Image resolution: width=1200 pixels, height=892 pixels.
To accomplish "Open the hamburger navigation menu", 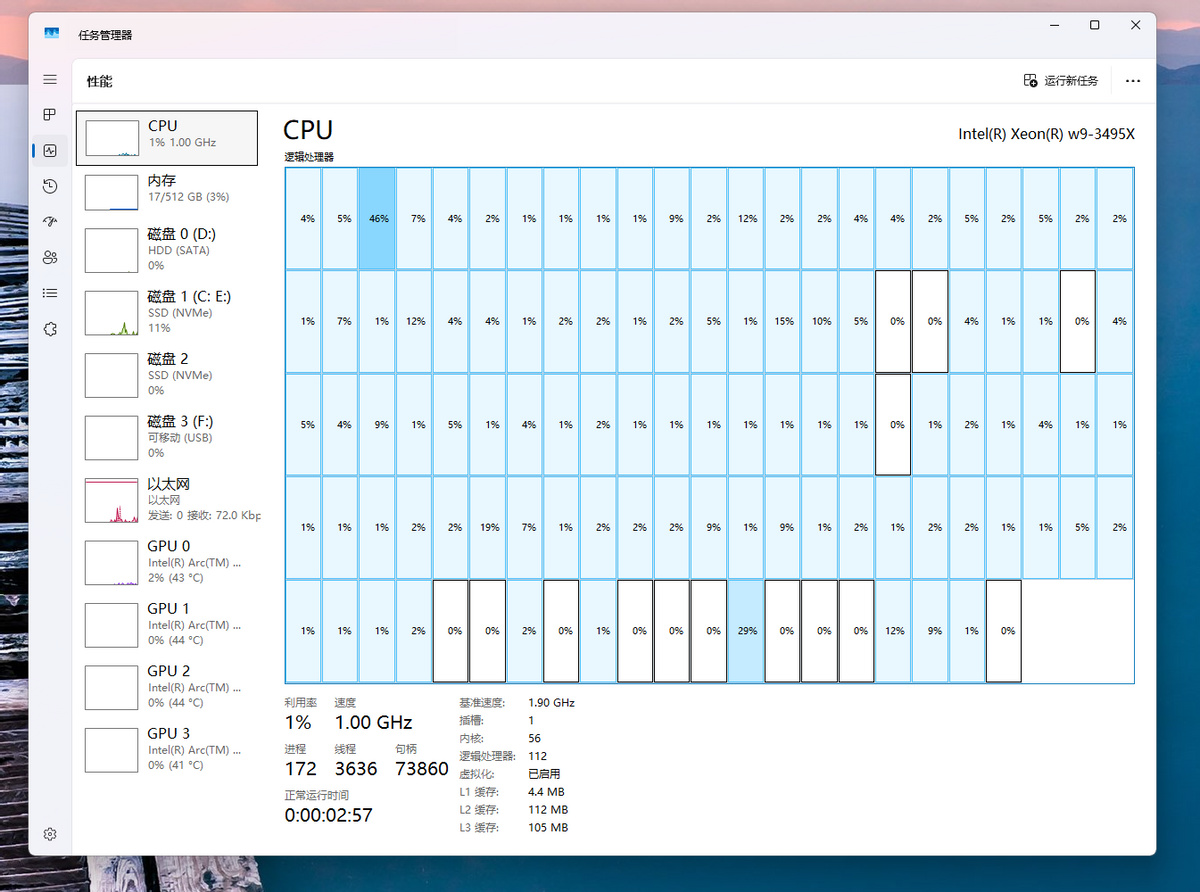I will click(x=50, y=79).
